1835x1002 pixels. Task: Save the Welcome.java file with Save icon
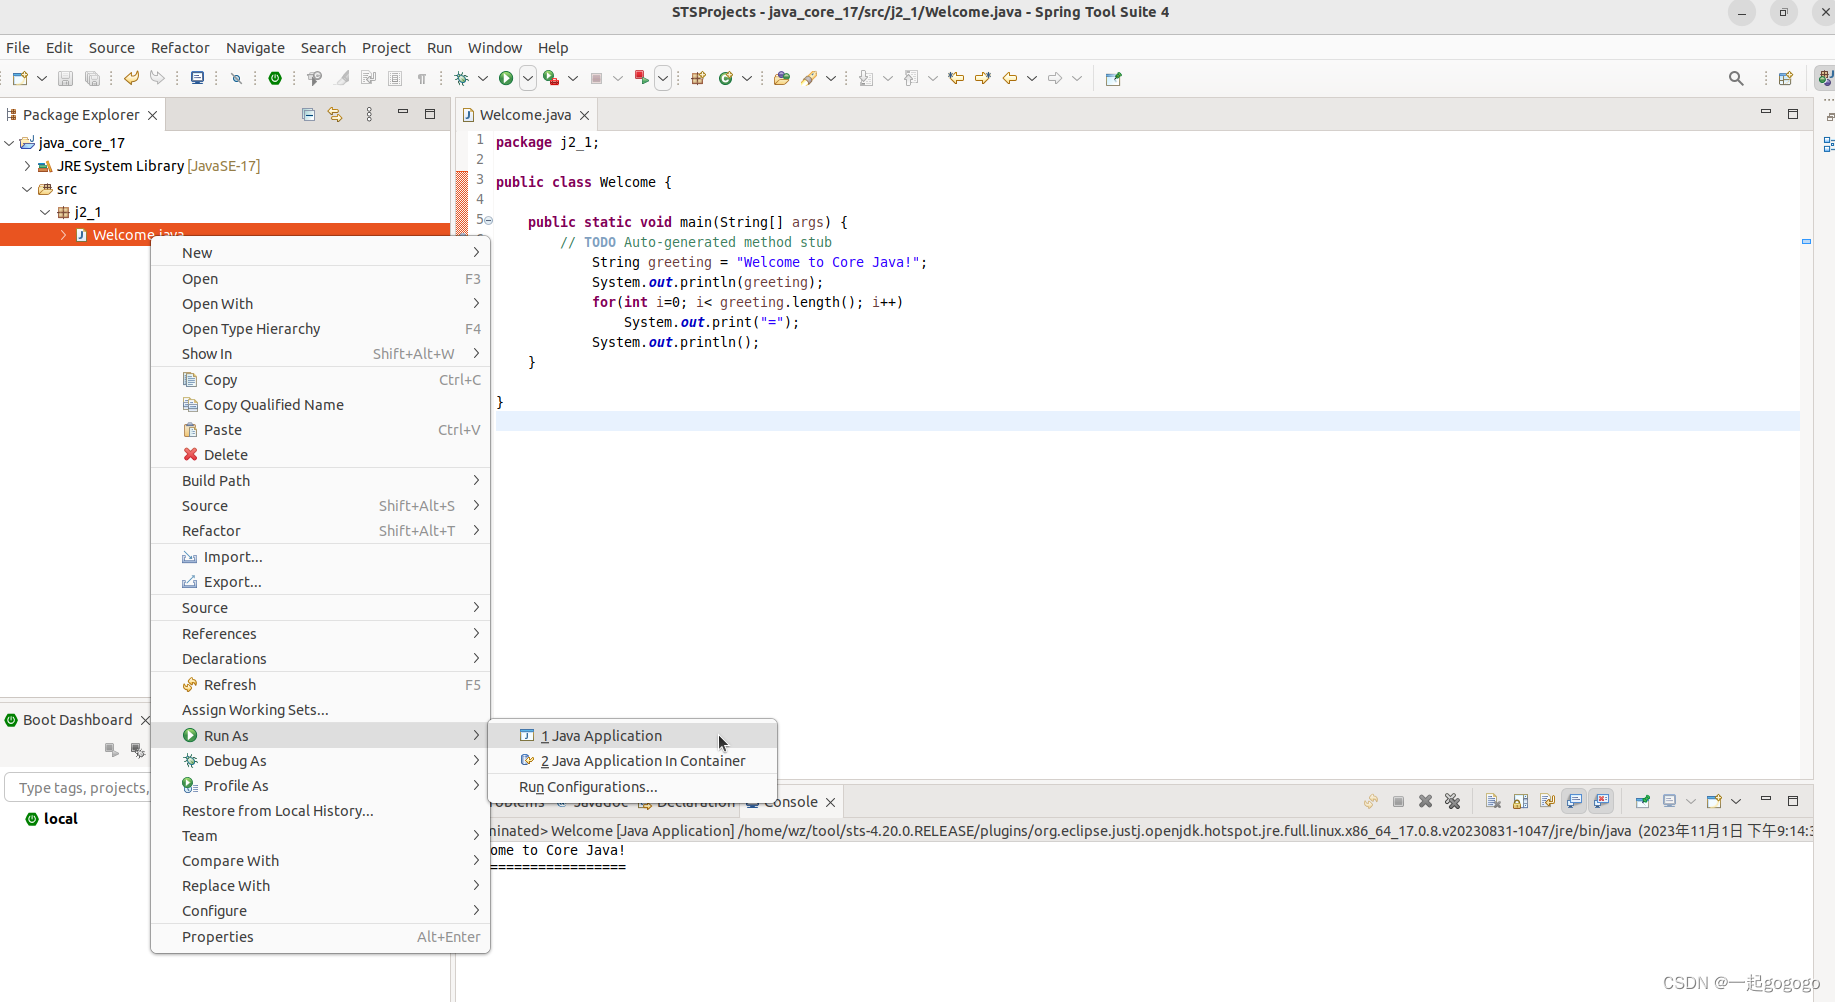(x=65, y=78)
